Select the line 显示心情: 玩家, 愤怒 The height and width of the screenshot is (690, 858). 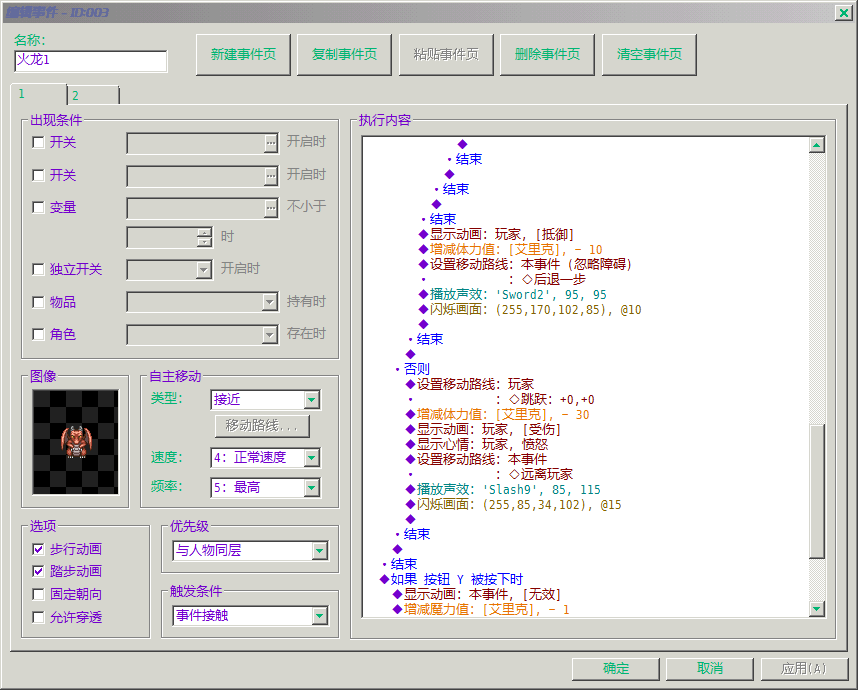click(x=477, y=444)
